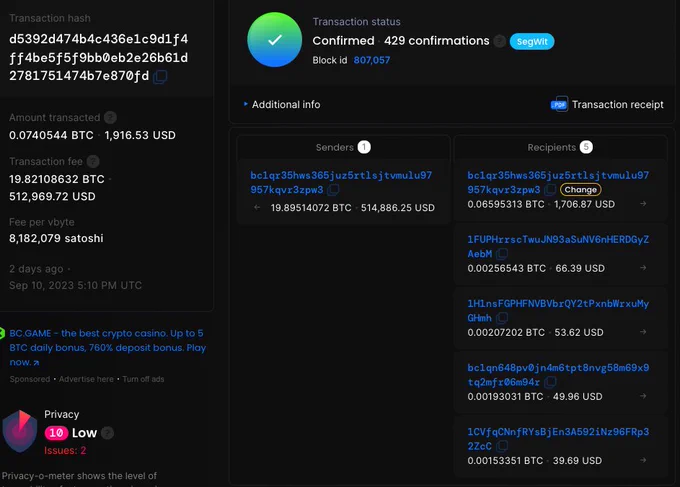Follow arrow for 0.00153351 BTC output
This screenshot has height=487, width=680.
tap(643, 460)
